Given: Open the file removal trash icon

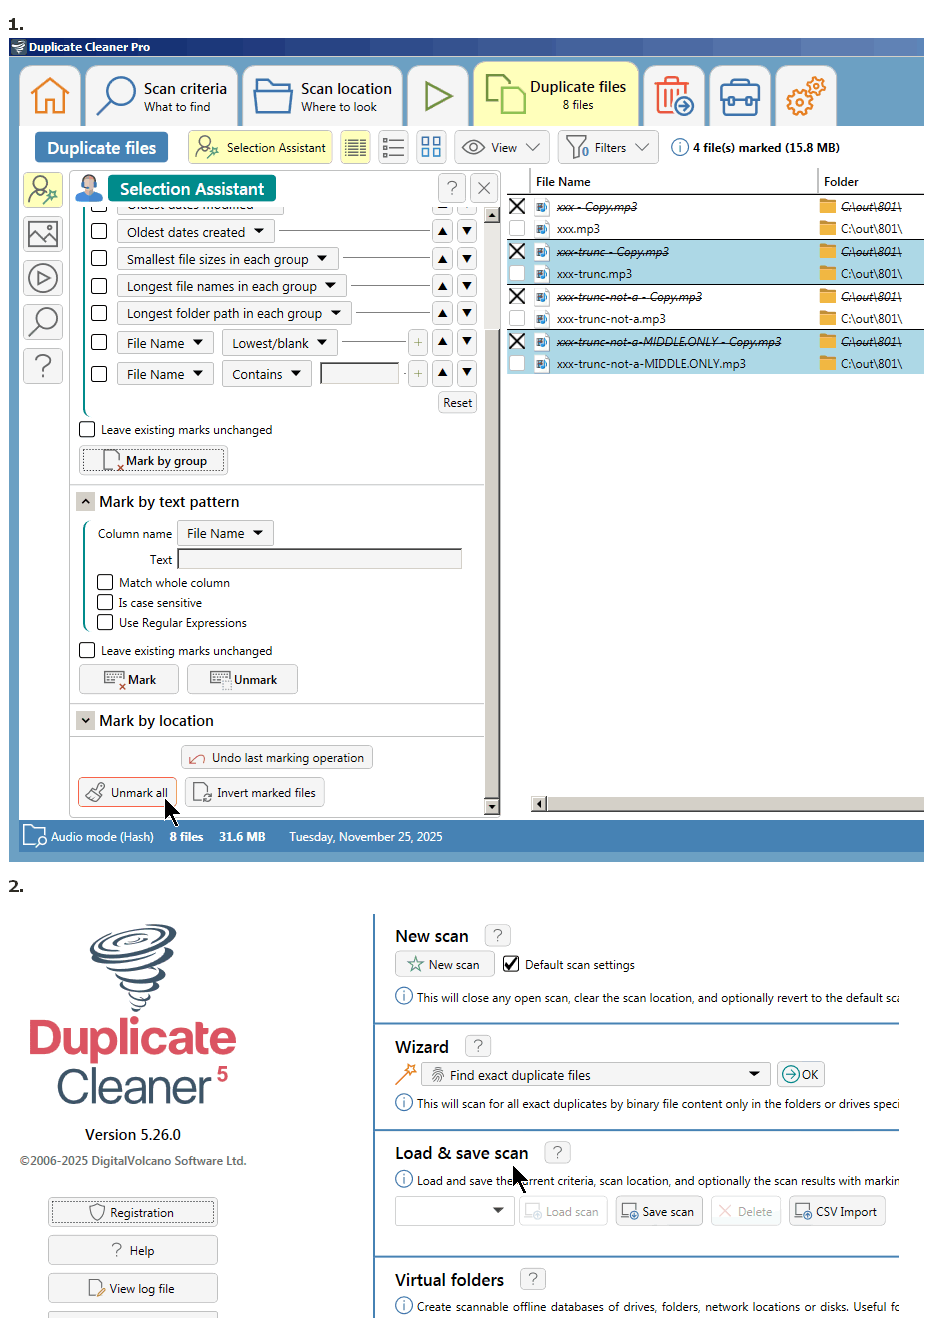Looking at the screenshot, I should 673,97.
